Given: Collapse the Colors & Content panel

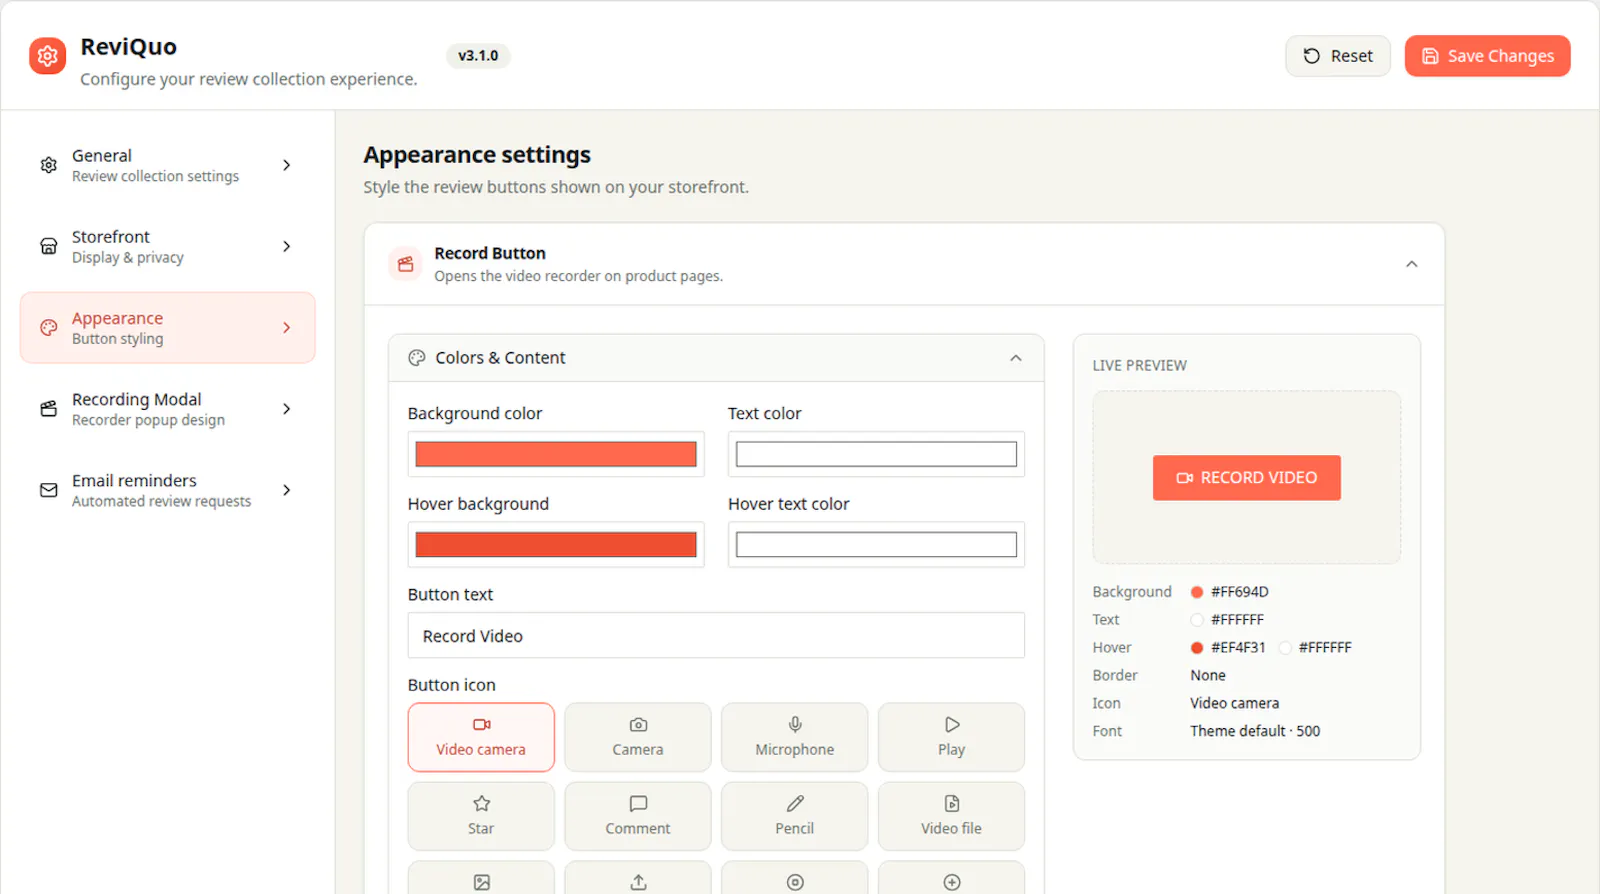Looking at the screenshot, I should click(1015, 358).
